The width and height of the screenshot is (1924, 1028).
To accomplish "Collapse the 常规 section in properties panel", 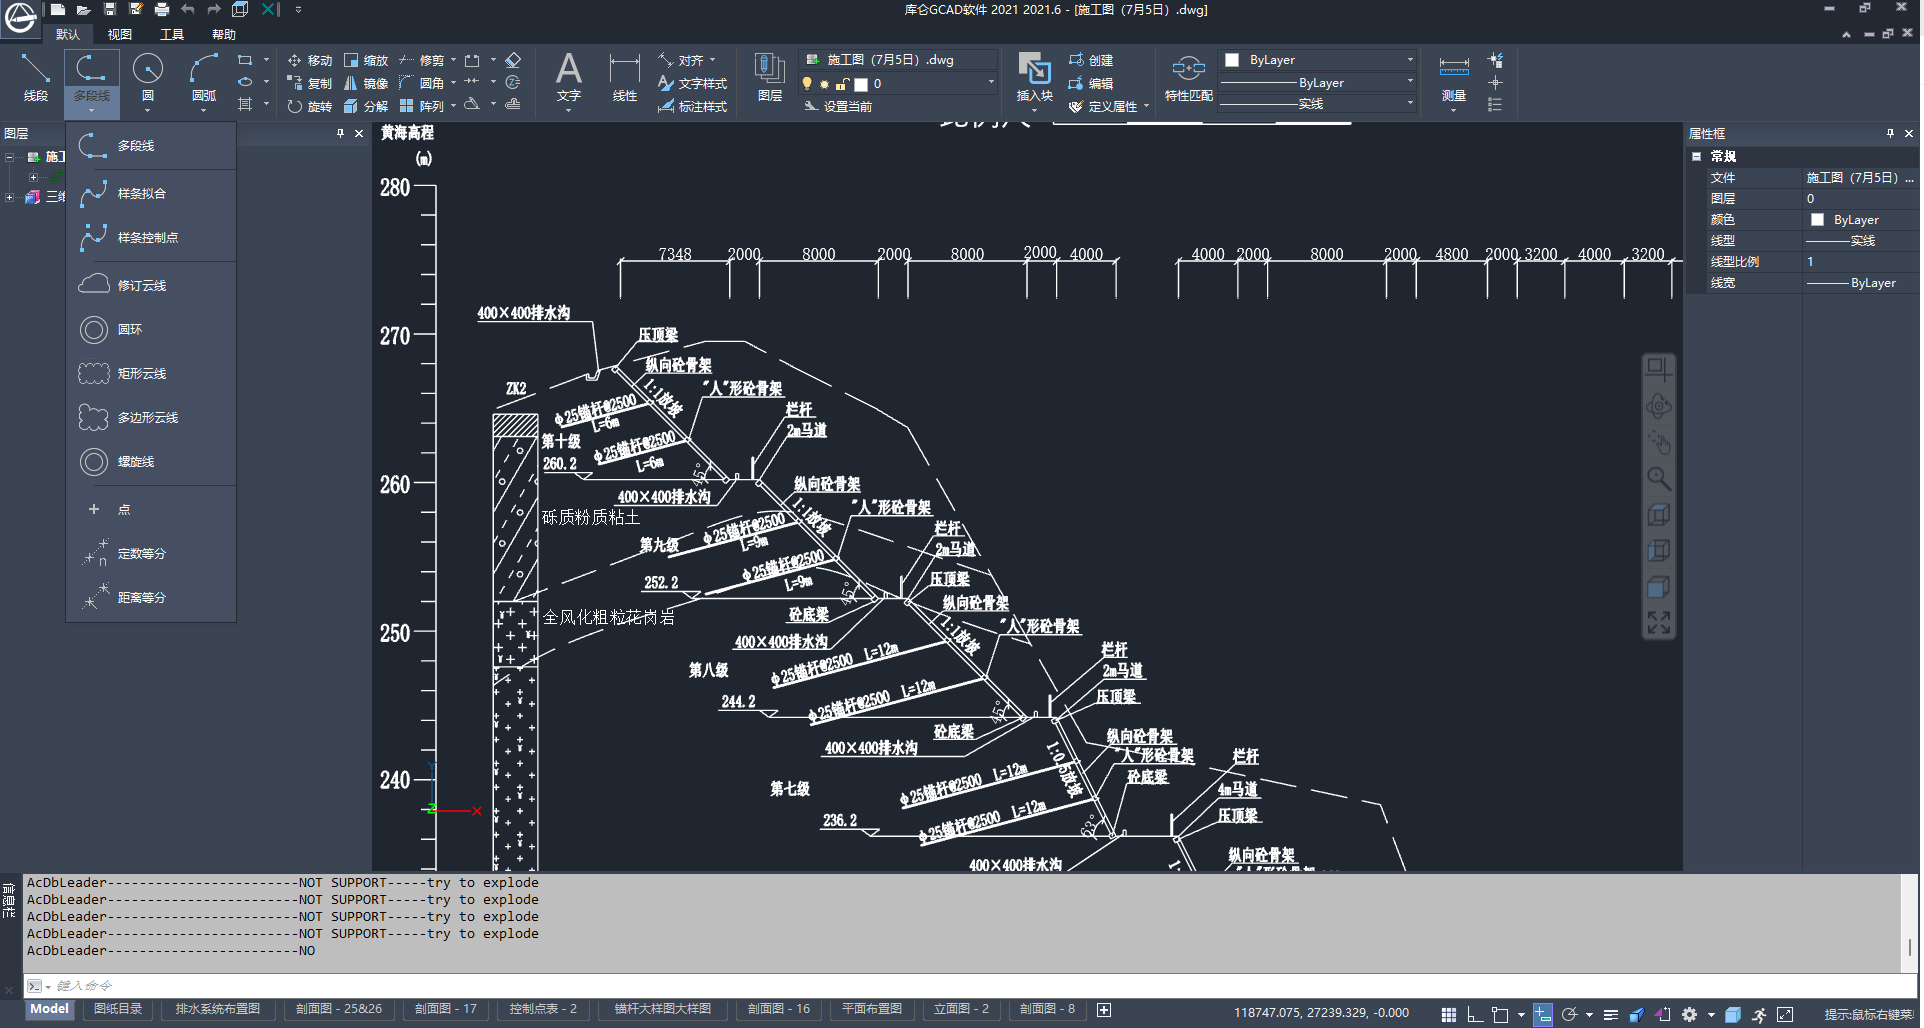I will (1697, 156).
